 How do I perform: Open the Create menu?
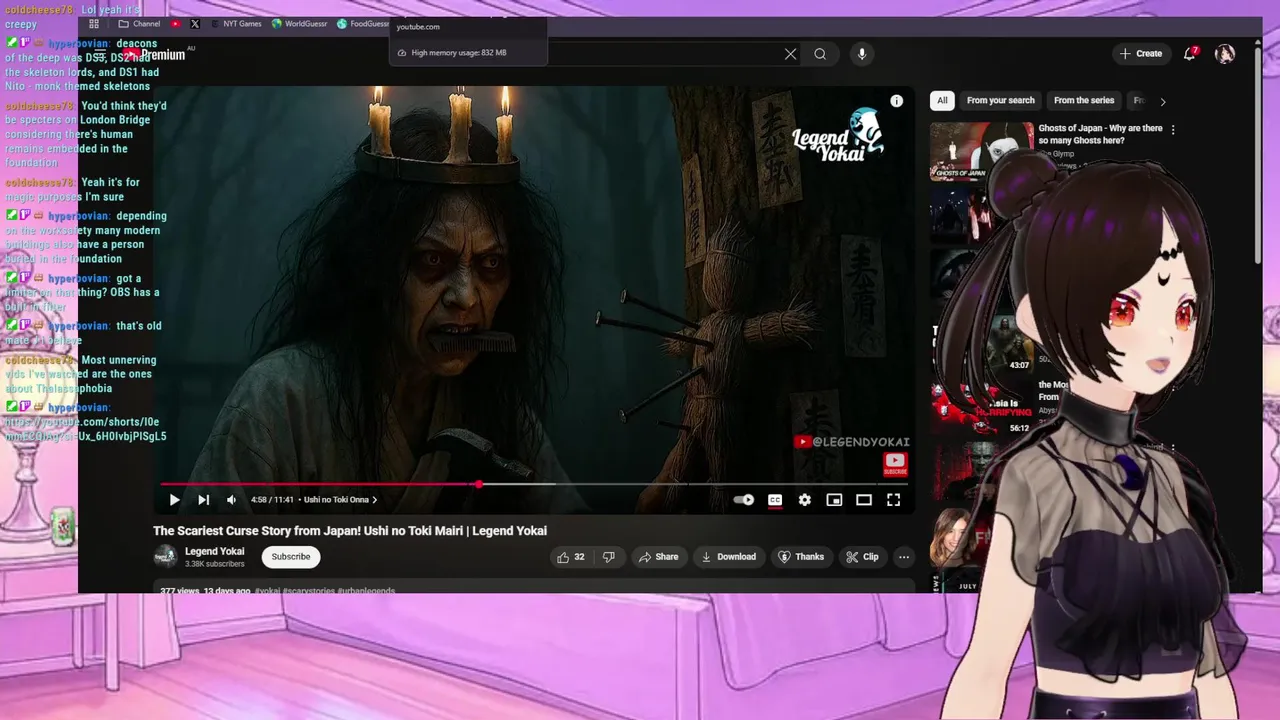click(1141, 54)
